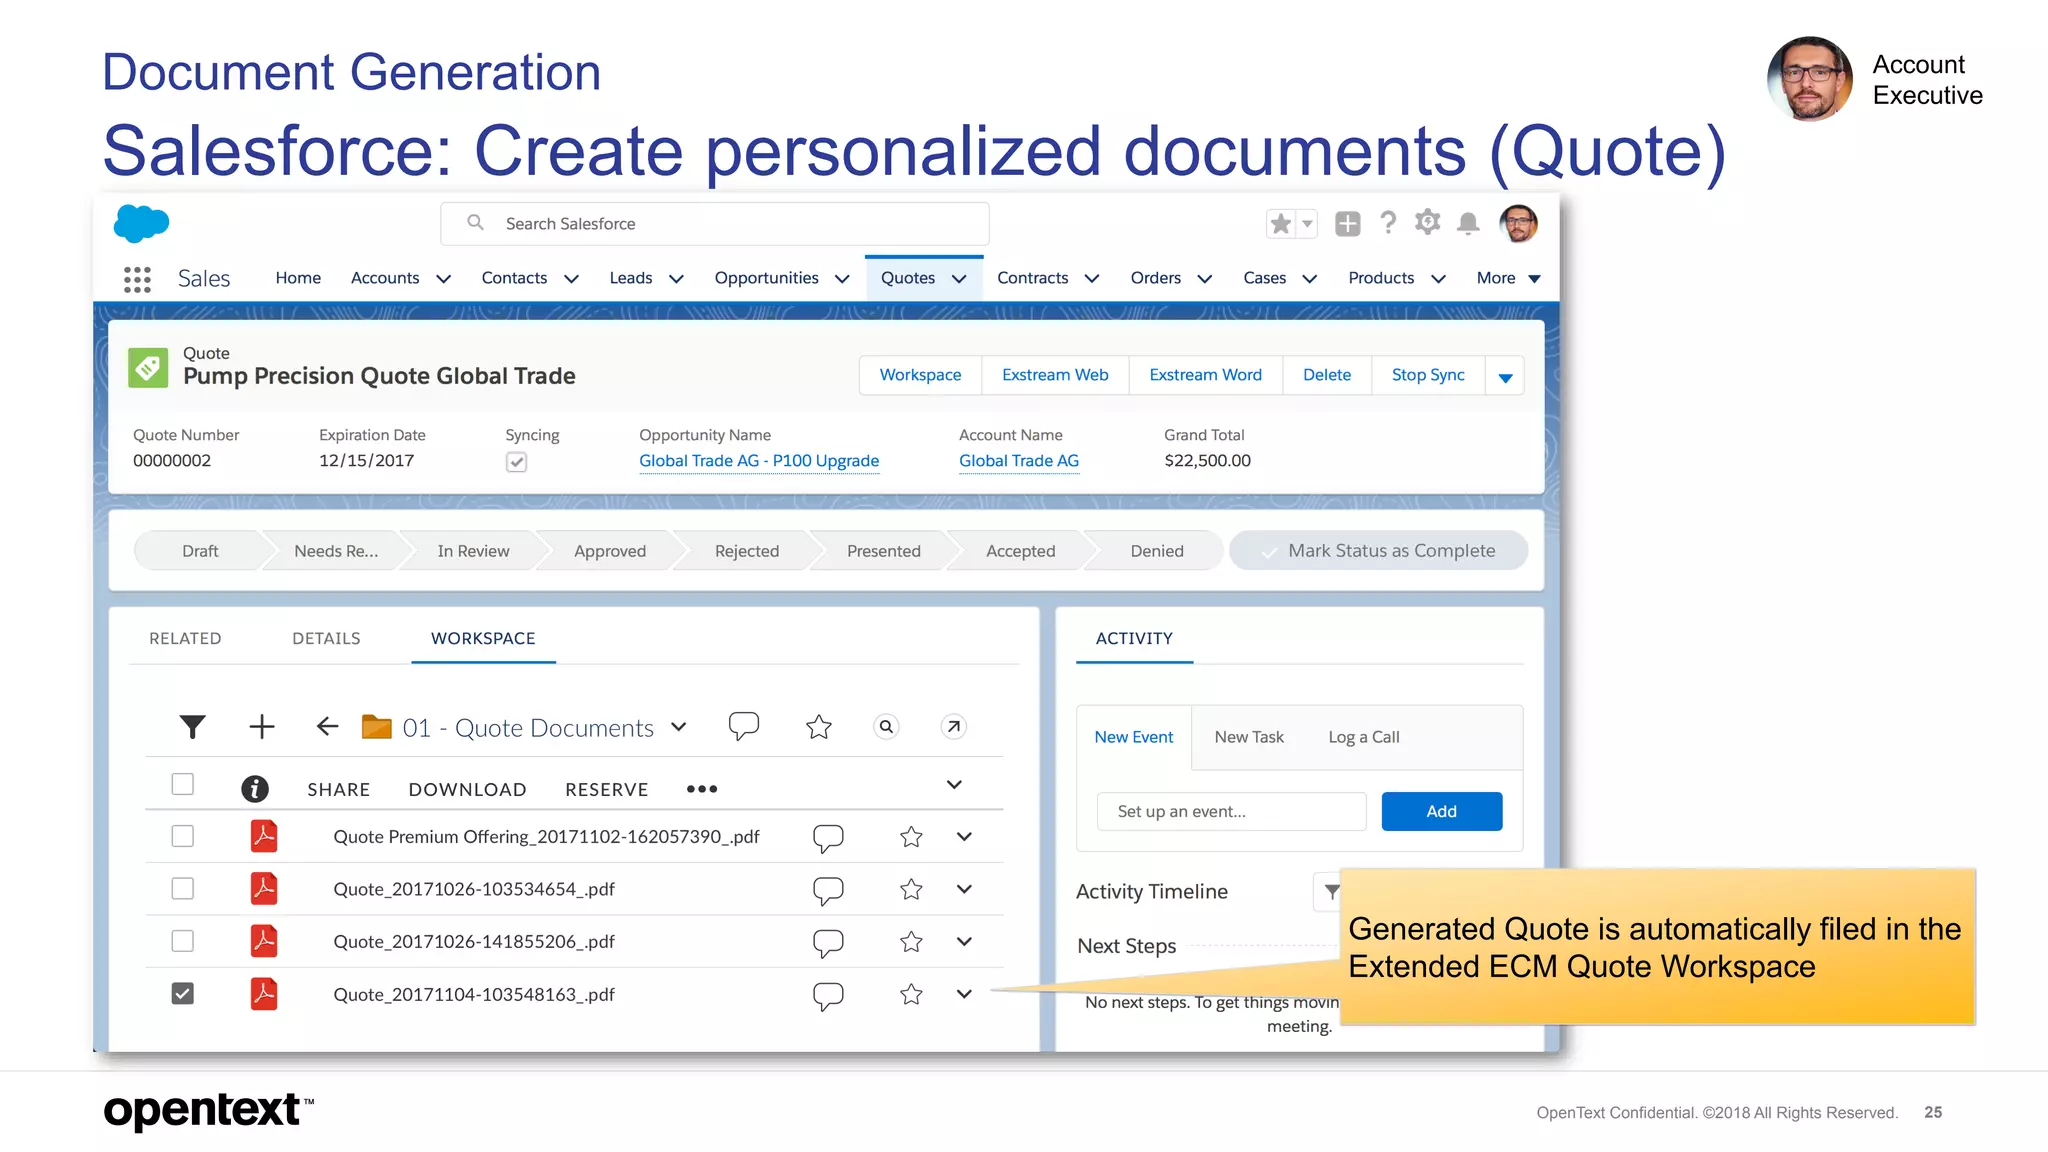Click SHARE in the workspace toolbar
Image resolution: width=2048 pixels, height=1152 pixels.
[x=338, y=790]
